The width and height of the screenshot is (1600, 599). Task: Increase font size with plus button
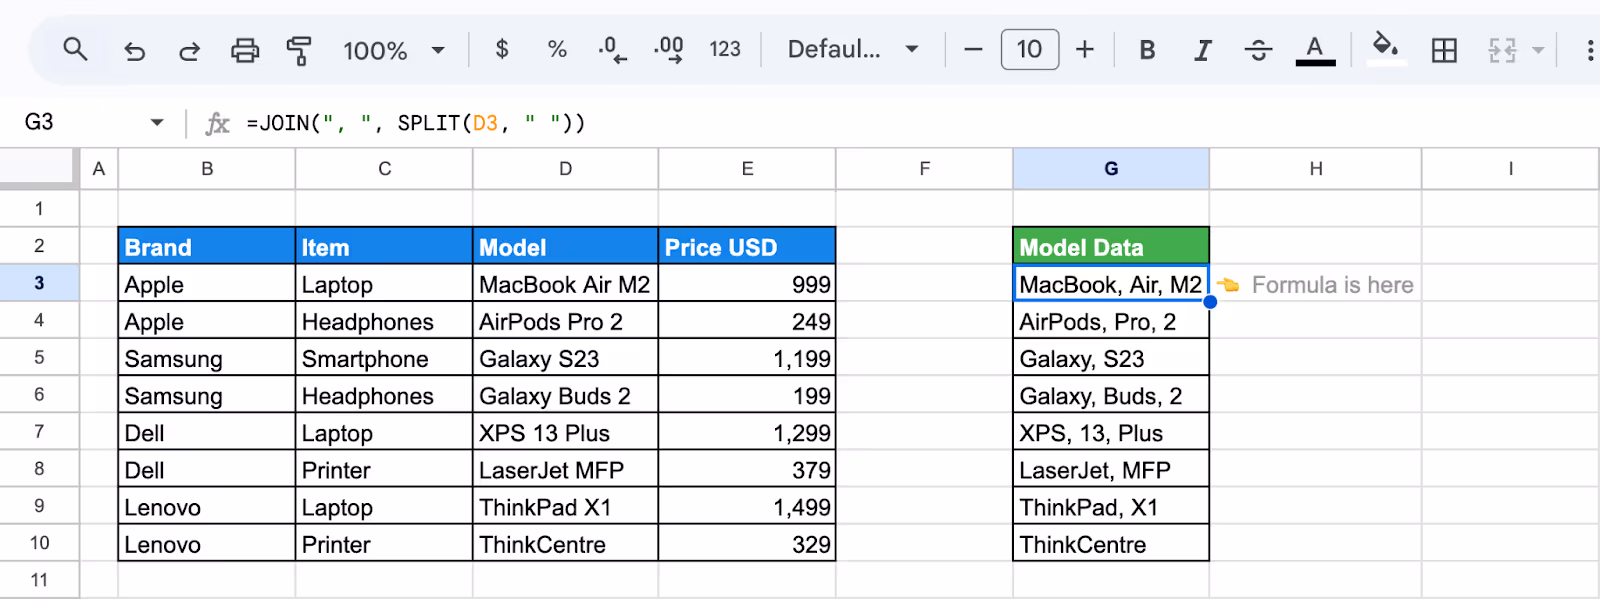tap(1085, 49)
